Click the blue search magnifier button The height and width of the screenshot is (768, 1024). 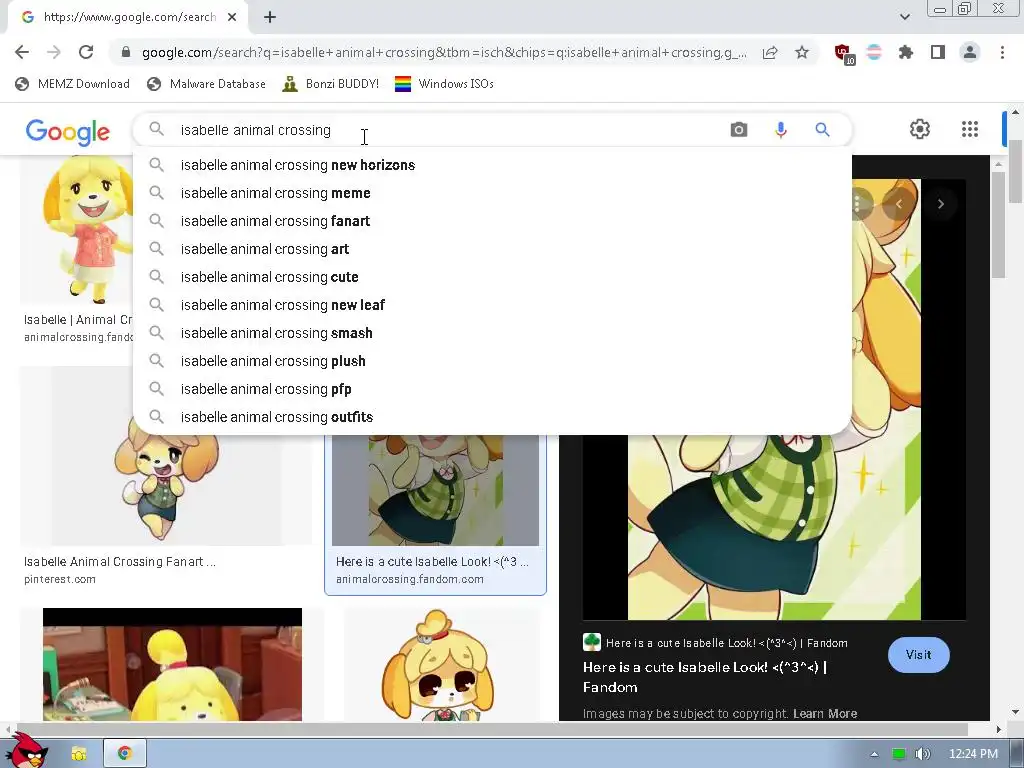pyautogui.click(x=822, y=129)
